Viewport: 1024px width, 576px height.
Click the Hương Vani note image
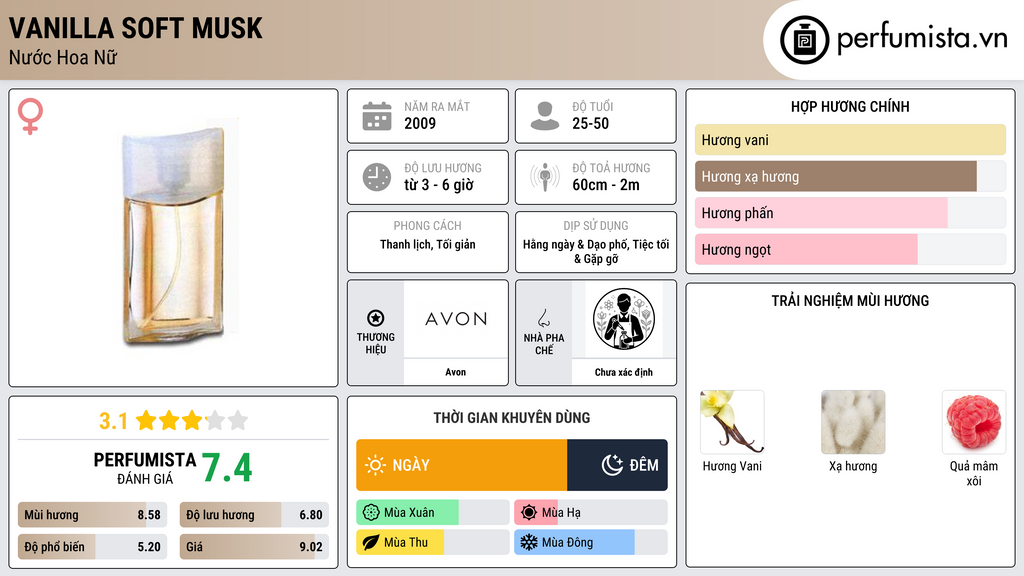[732, 422]
